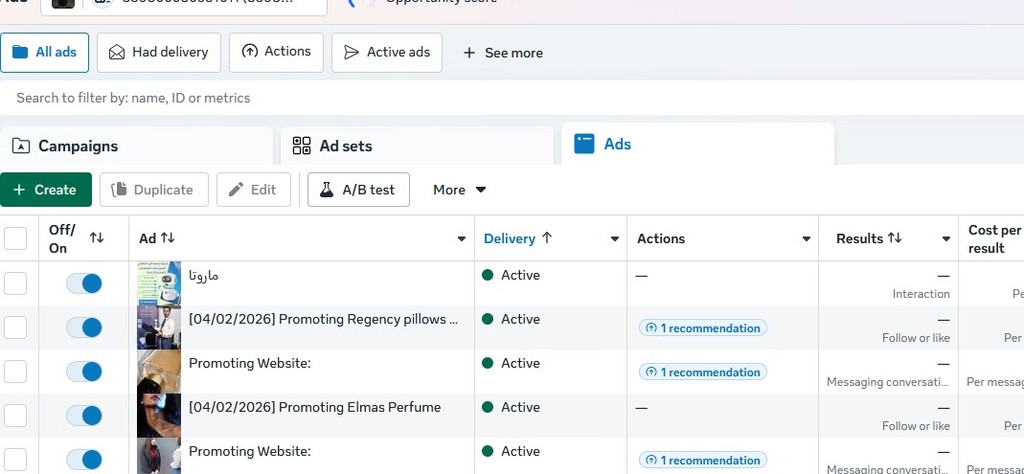Open the Actions column dropdown arrow
1024x474 pixels.
tap(806, 239)
